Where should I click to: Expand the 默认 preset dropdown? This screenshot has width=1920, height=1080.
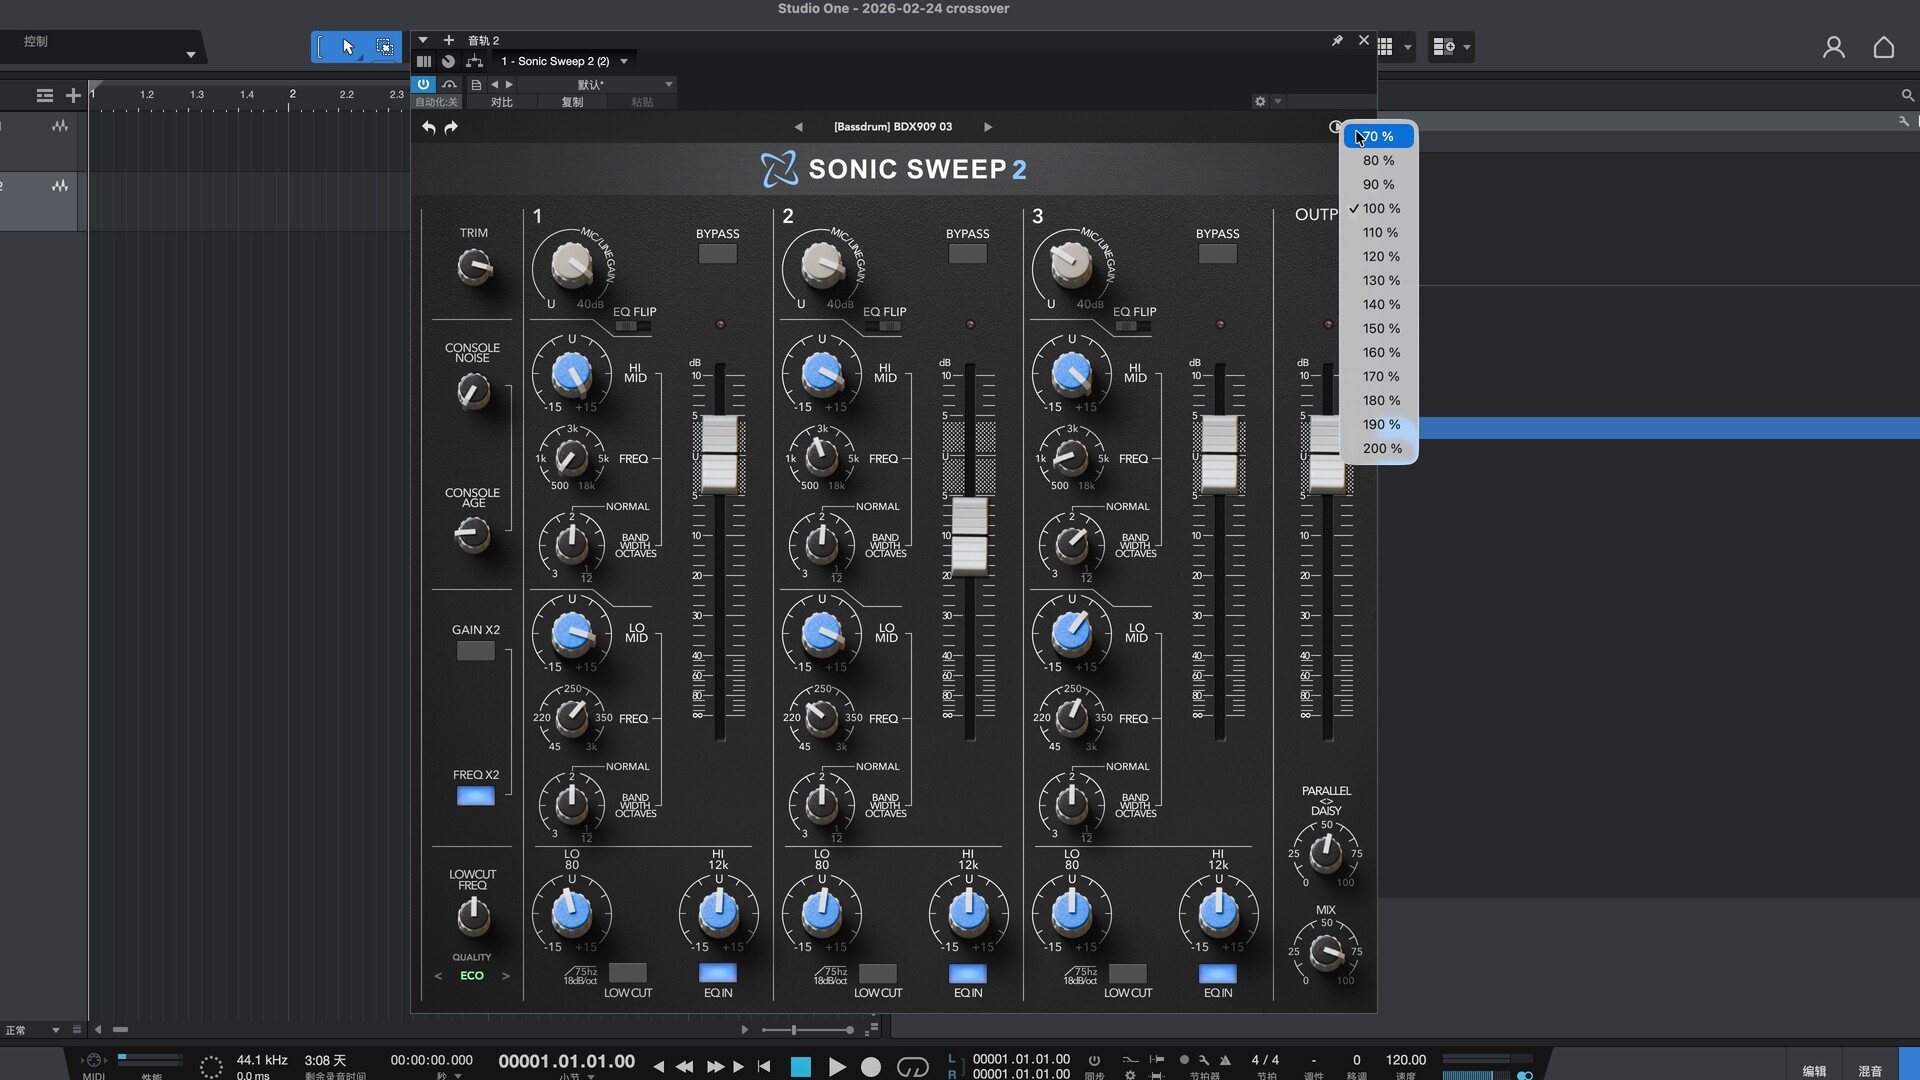668,85
